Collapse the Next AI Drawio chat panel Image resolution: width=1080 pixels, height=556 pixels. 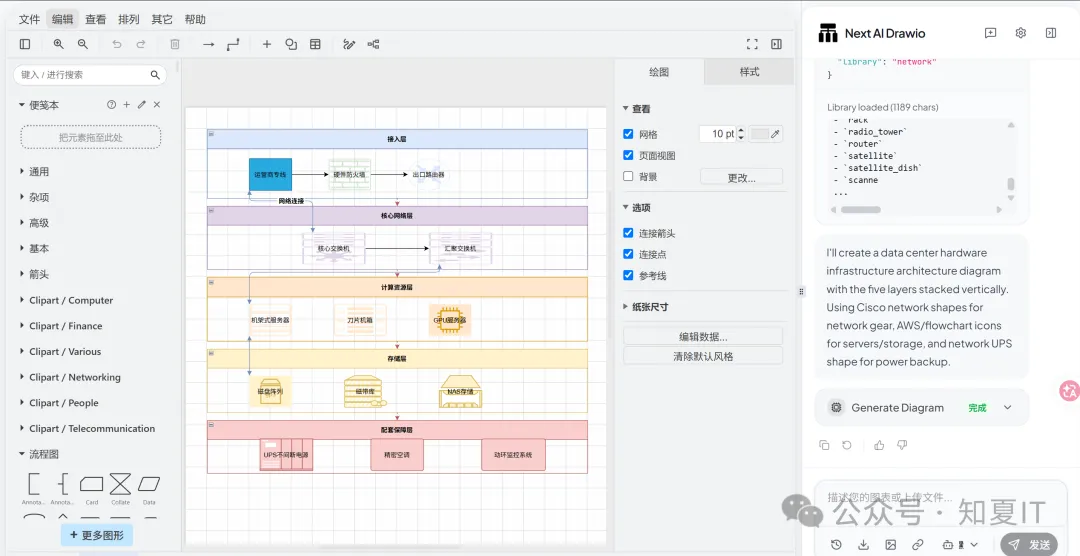(x=1051, y=33)
